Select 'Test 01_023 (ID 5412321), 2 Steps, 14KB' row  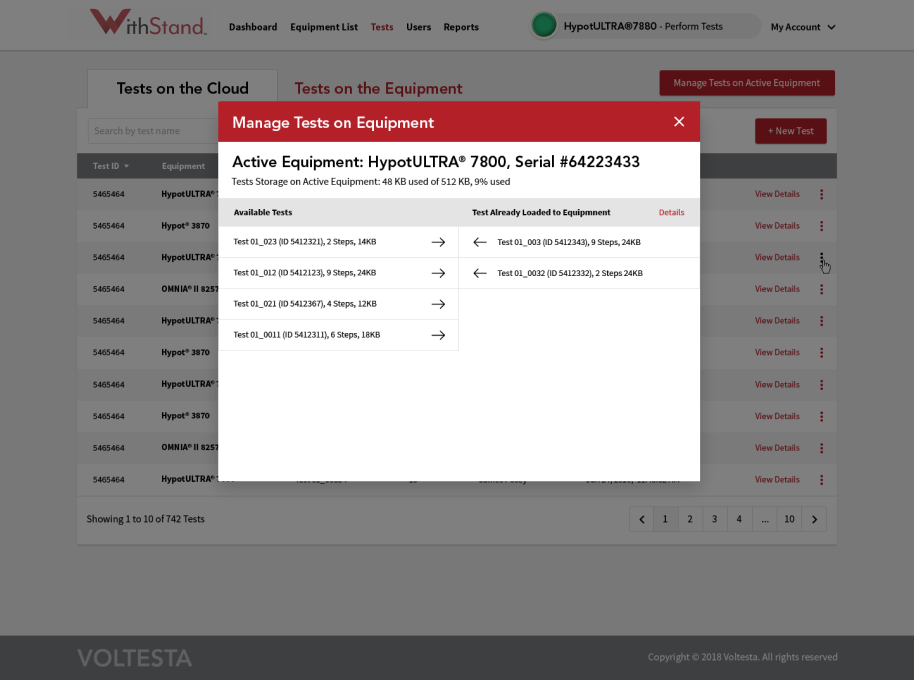(x=338, y=242)
